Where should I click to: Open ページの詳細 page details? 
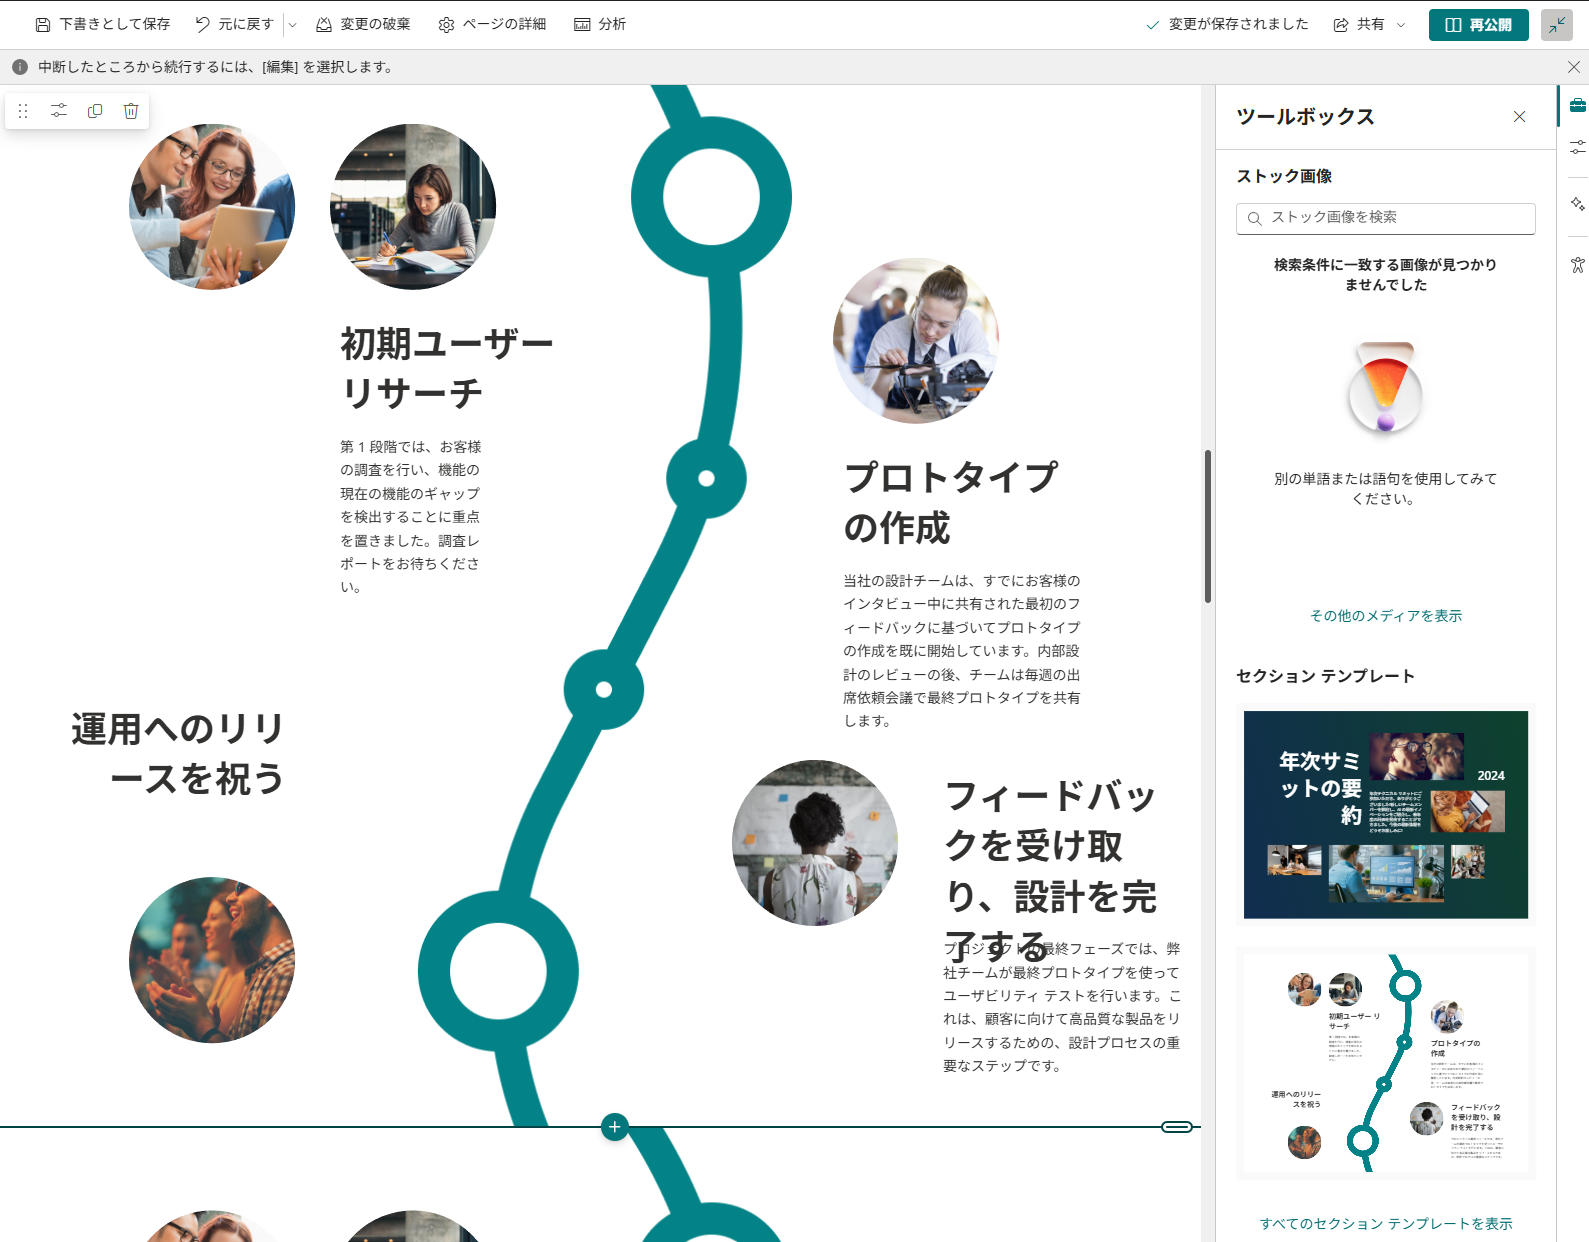click(x=492, y=24)
